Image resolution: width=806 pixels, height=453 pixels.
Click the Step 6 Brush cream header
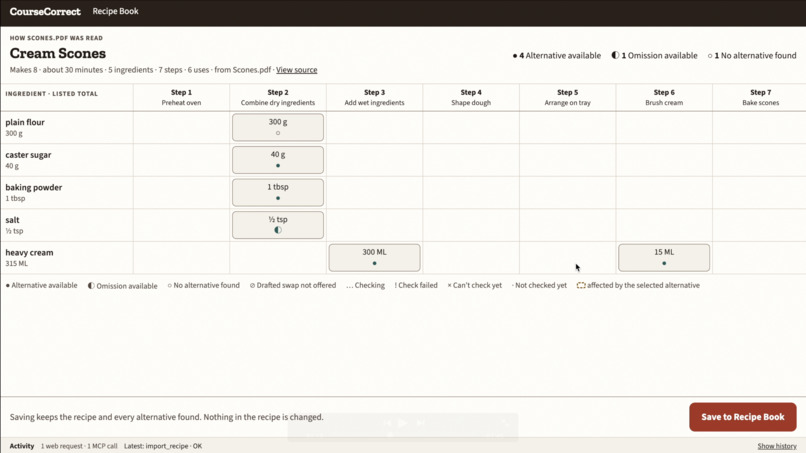664,97
